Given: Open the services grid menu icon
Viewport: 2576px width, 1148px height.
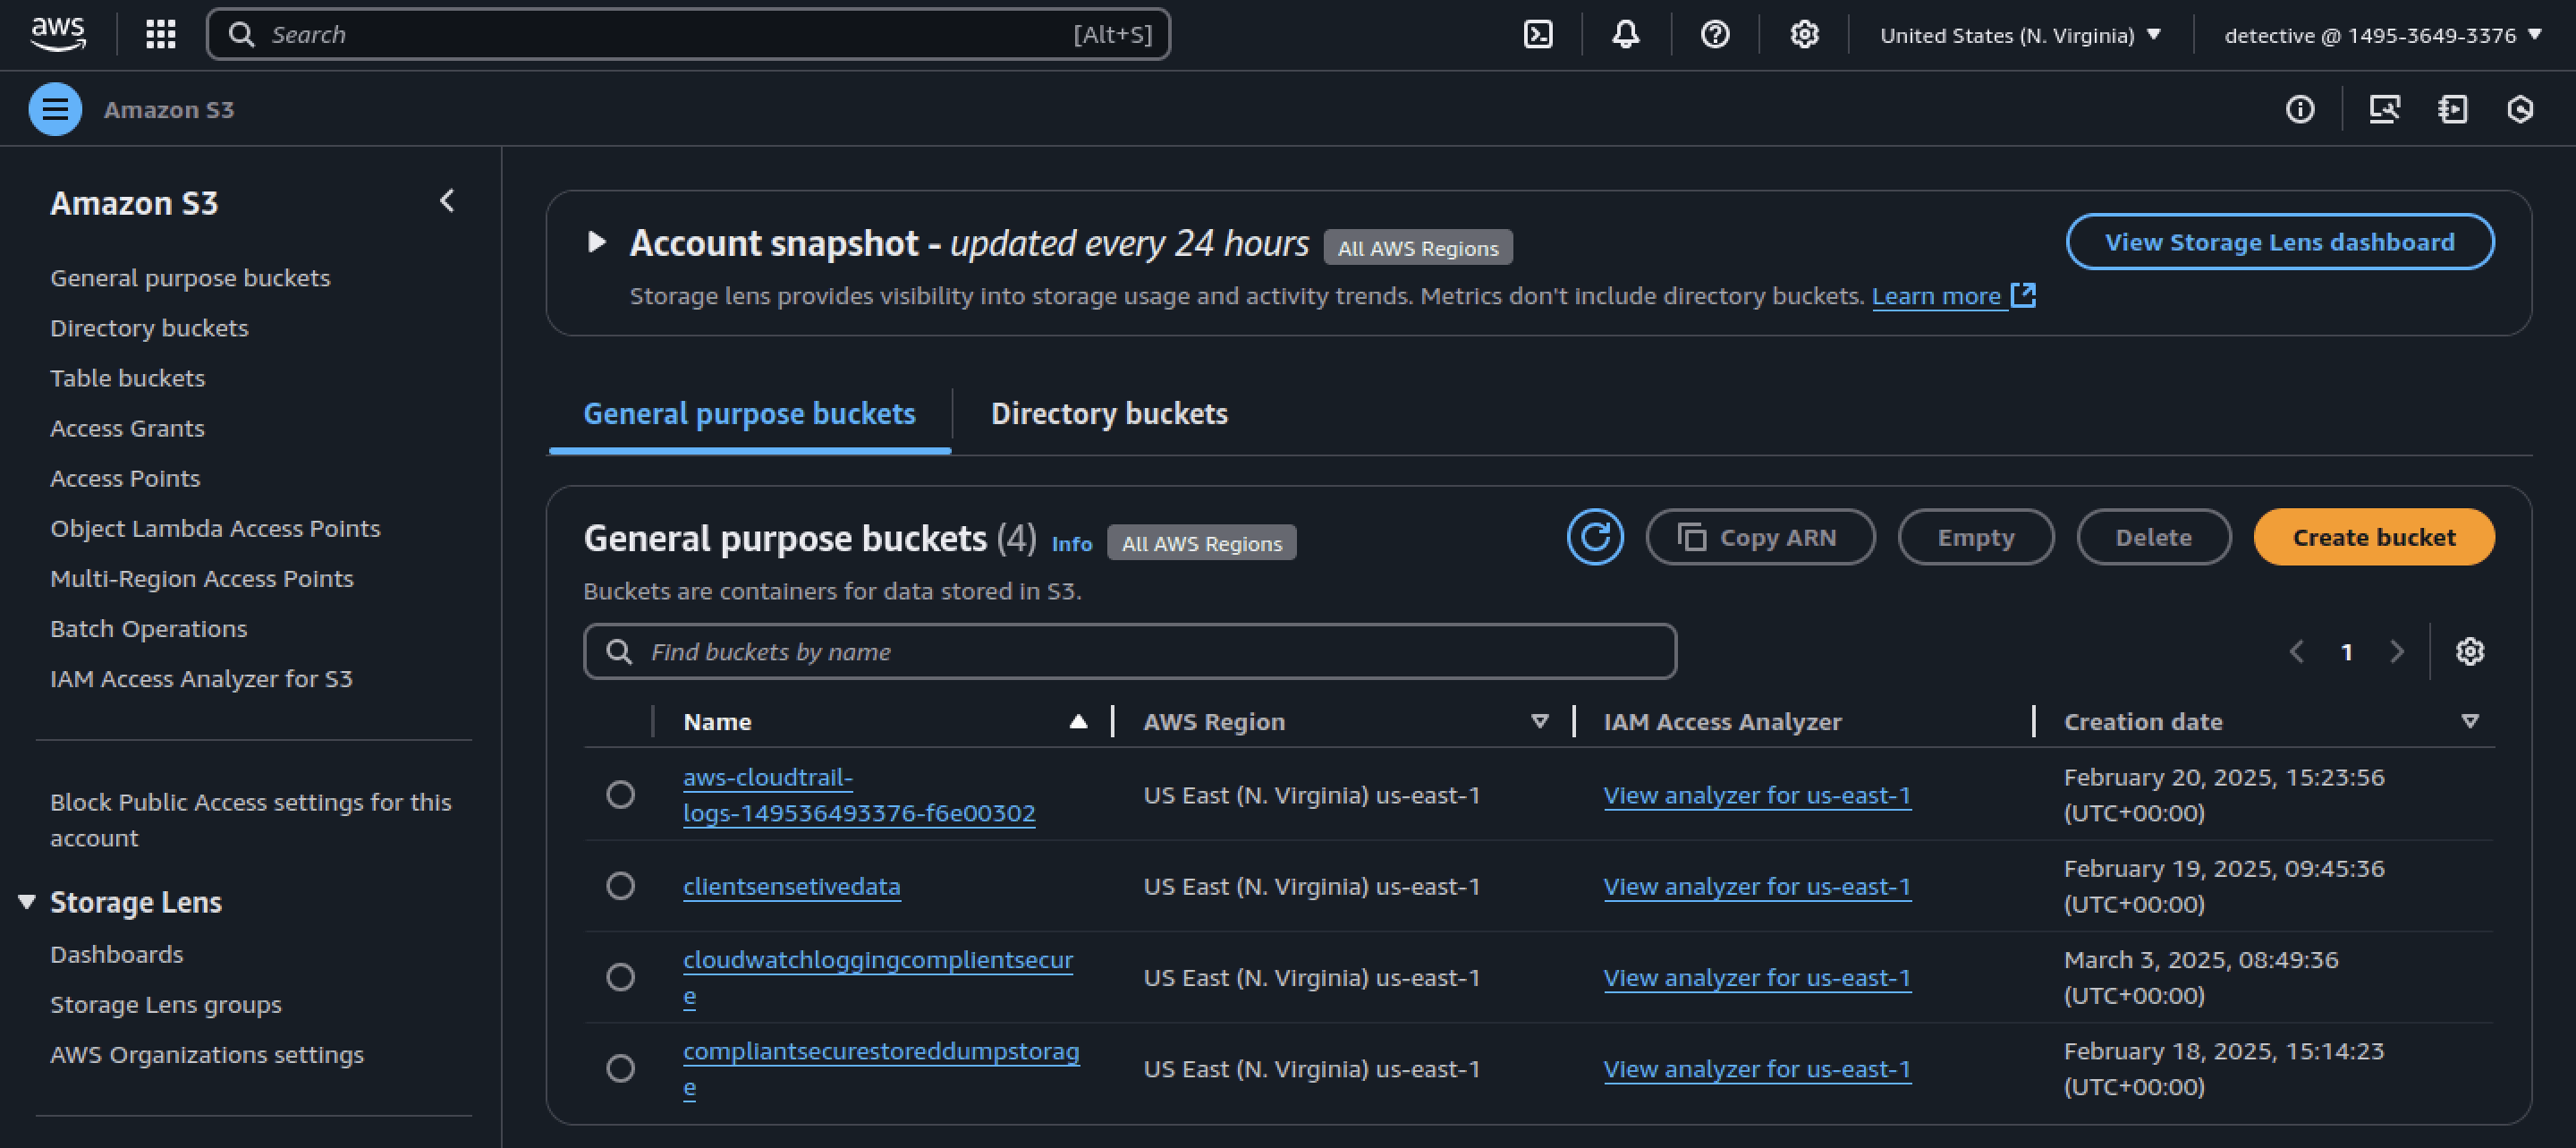Looking at the screenshot, I should pos(161,35).
